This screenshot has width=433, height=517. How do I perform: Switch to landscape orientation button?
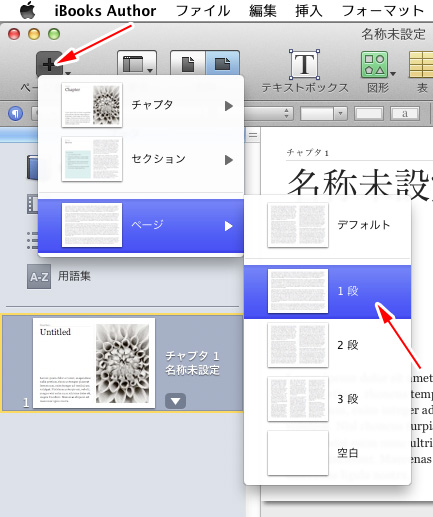222,64
